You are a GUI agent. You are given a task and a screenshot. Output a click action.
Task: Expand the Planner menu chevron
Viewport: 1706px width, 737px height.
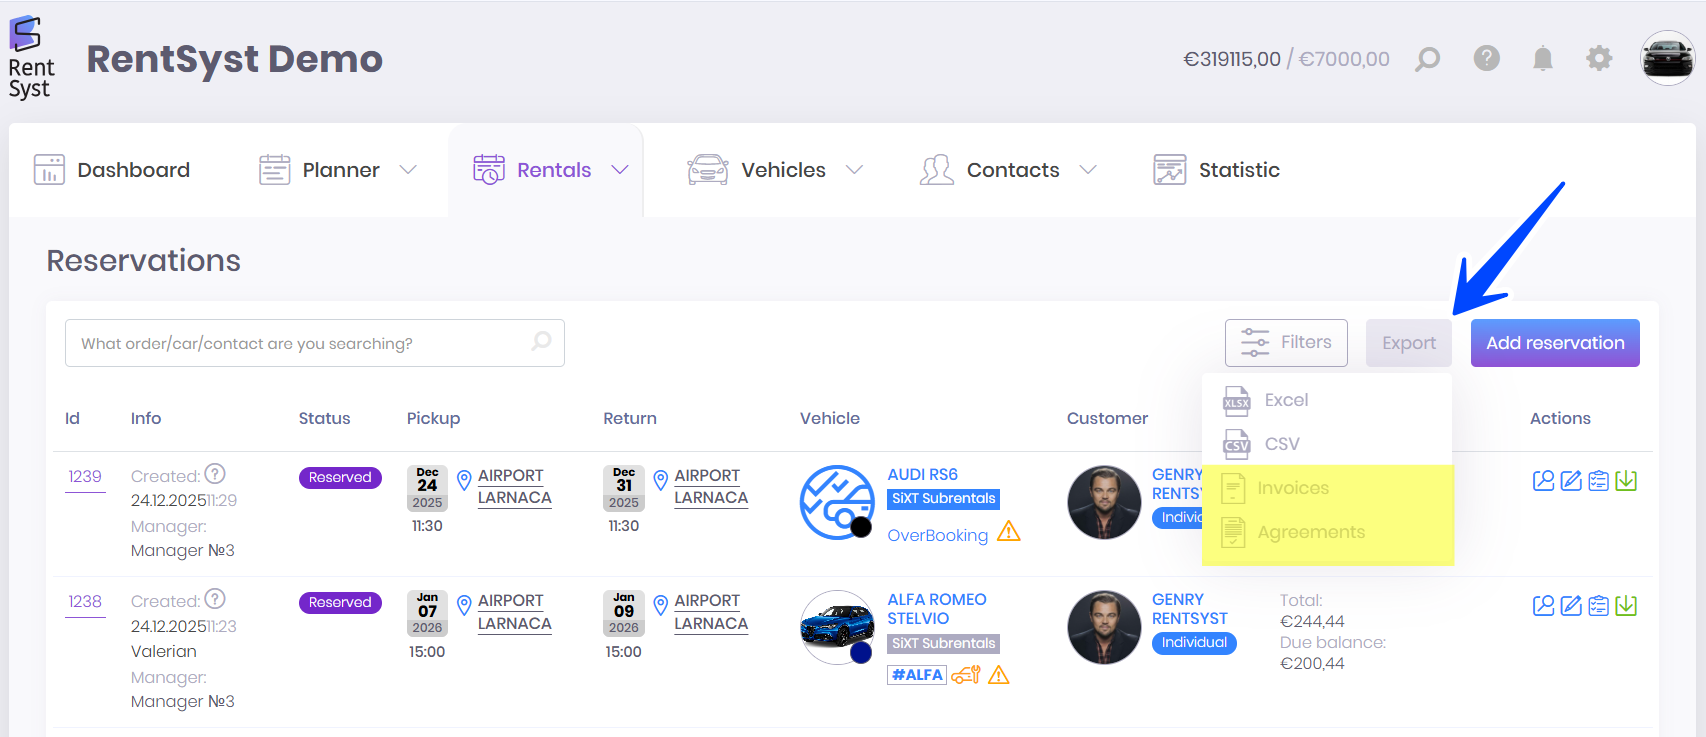pos(408,170)
